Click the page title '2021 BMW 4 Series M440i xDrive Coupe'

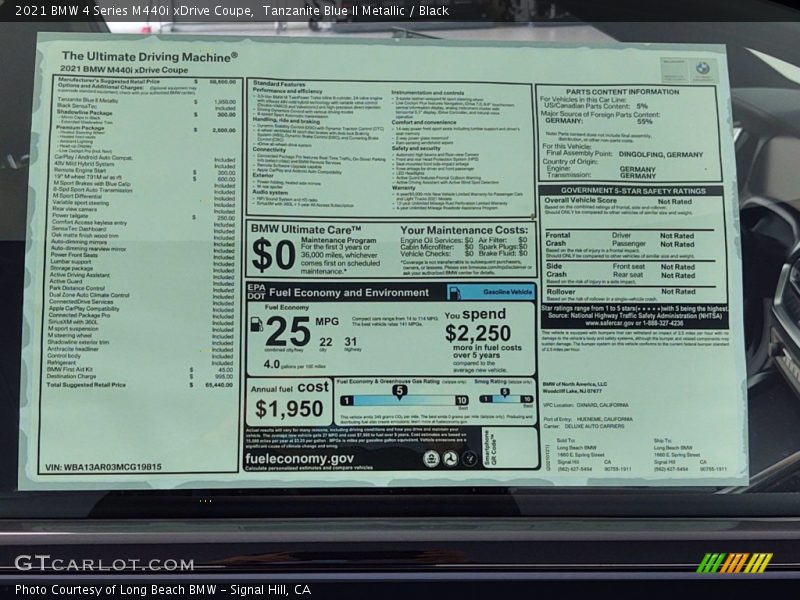[134, 11]
